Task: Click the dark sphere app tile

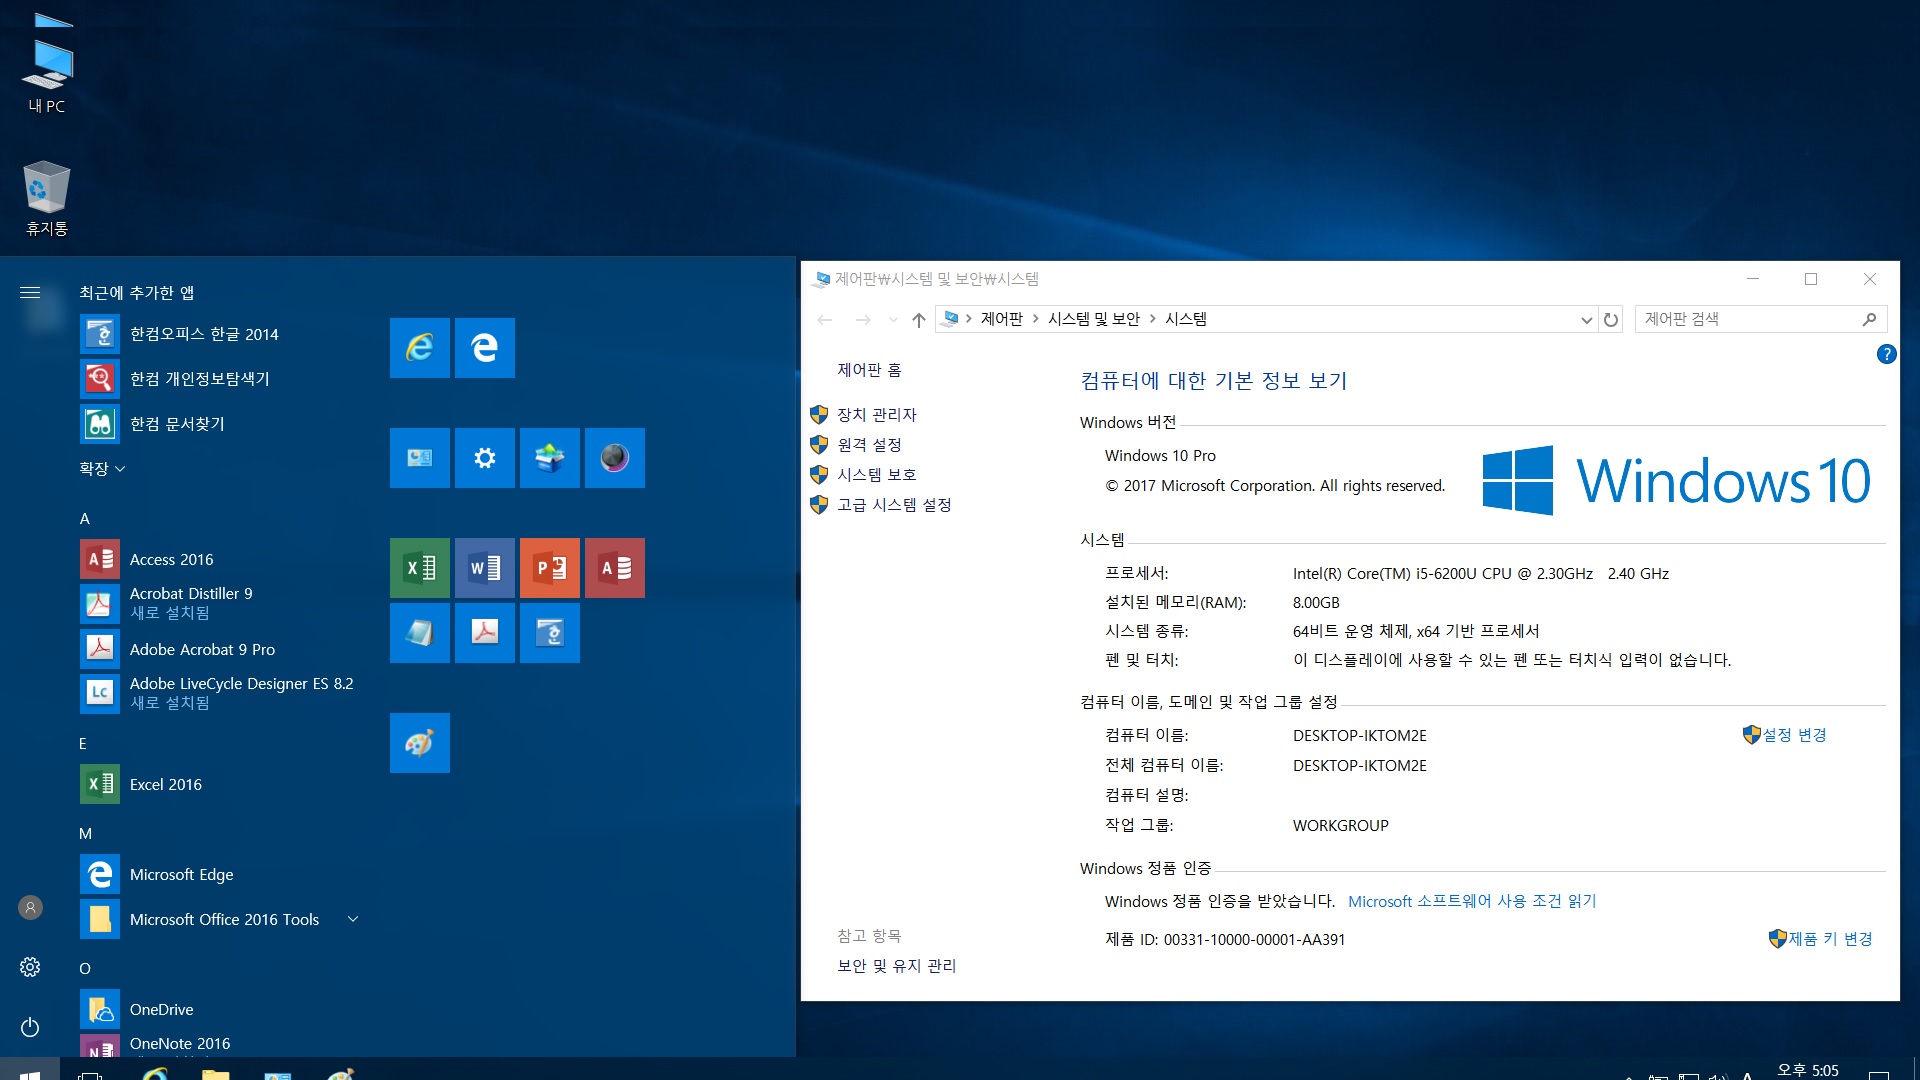Action: tap(615, 458)
